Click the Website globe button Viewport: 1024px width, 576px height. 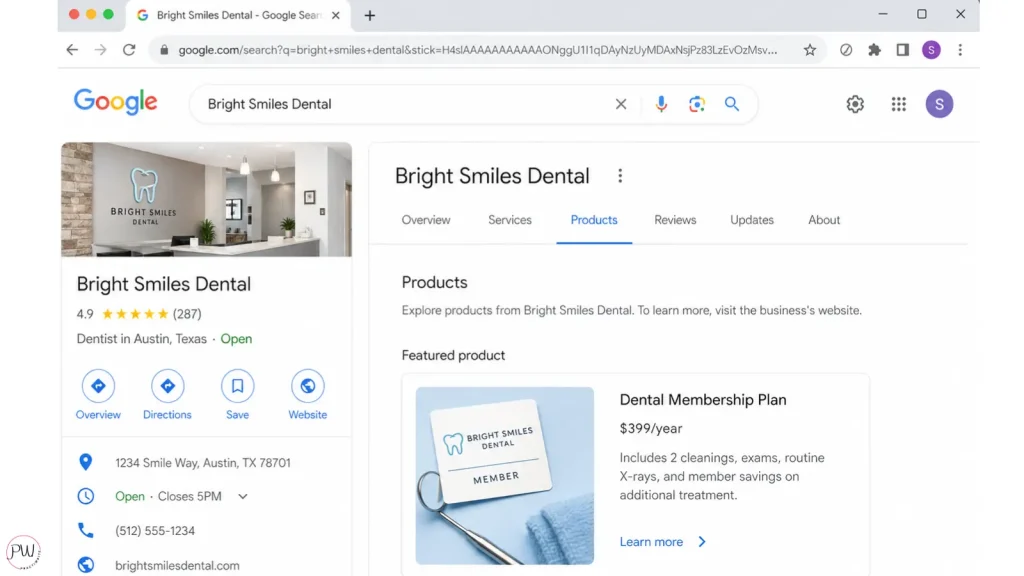pos(307,386)
